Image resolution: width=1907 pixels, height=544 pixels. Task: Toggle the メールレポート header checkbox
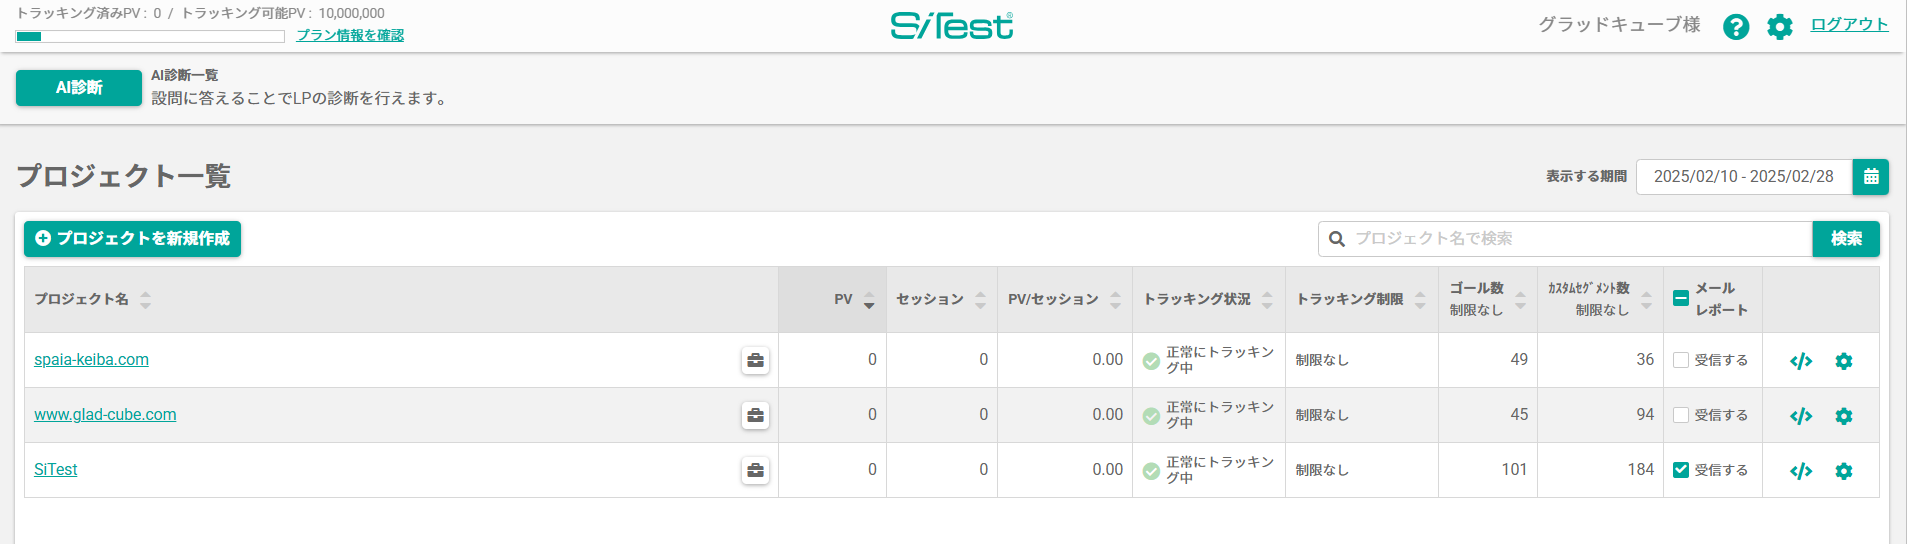click(1681, 298)
